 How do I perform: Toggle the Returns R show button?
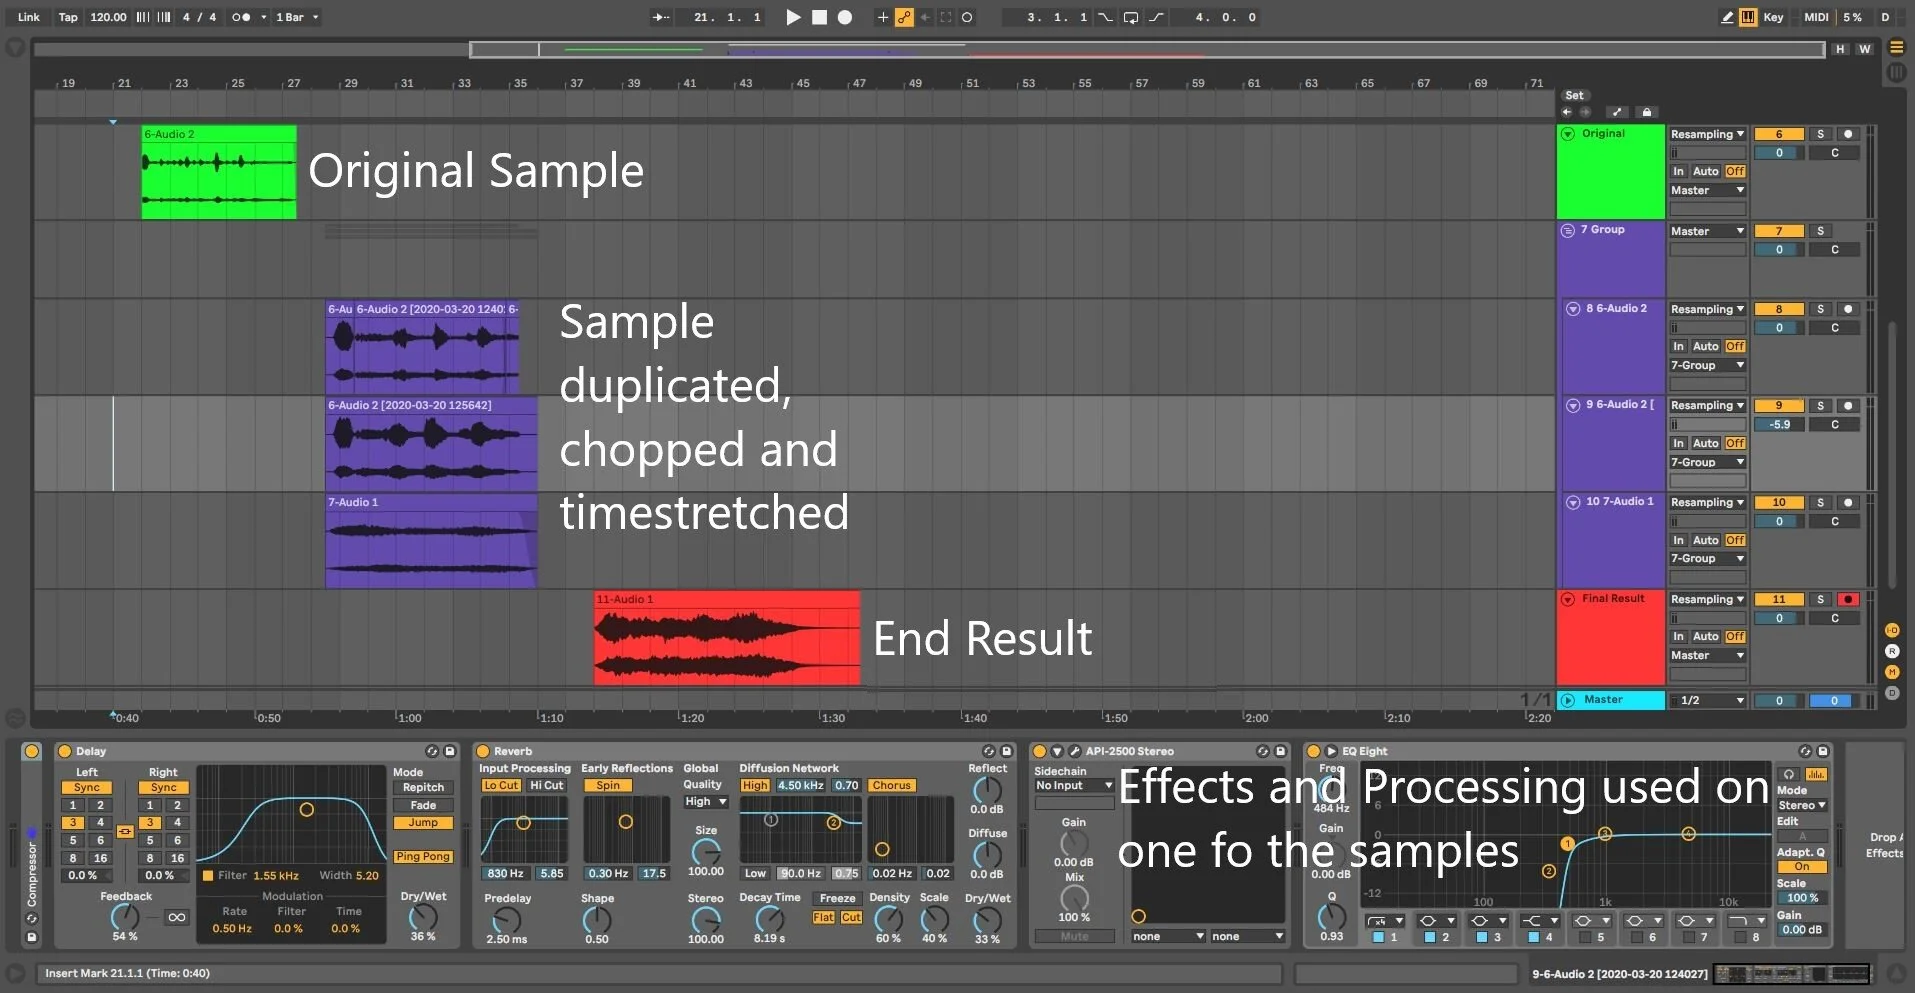(x=1892, y=651)
